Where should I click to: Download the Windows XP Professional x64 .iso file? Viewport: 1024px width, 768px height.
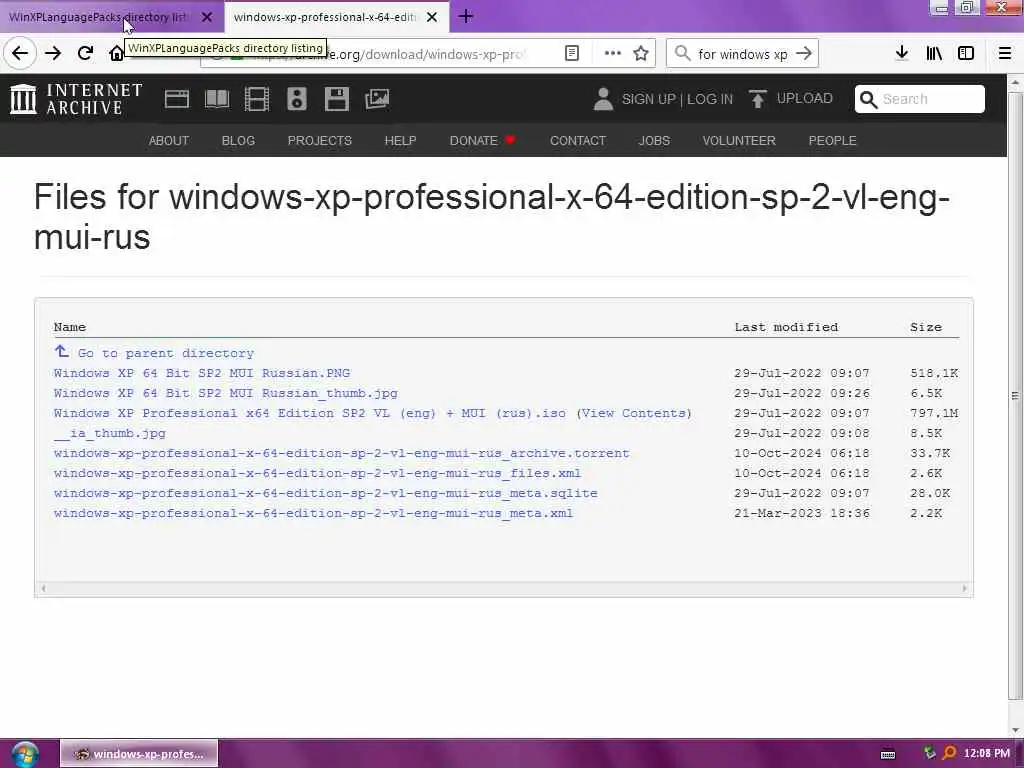click(x=310, y=413)
